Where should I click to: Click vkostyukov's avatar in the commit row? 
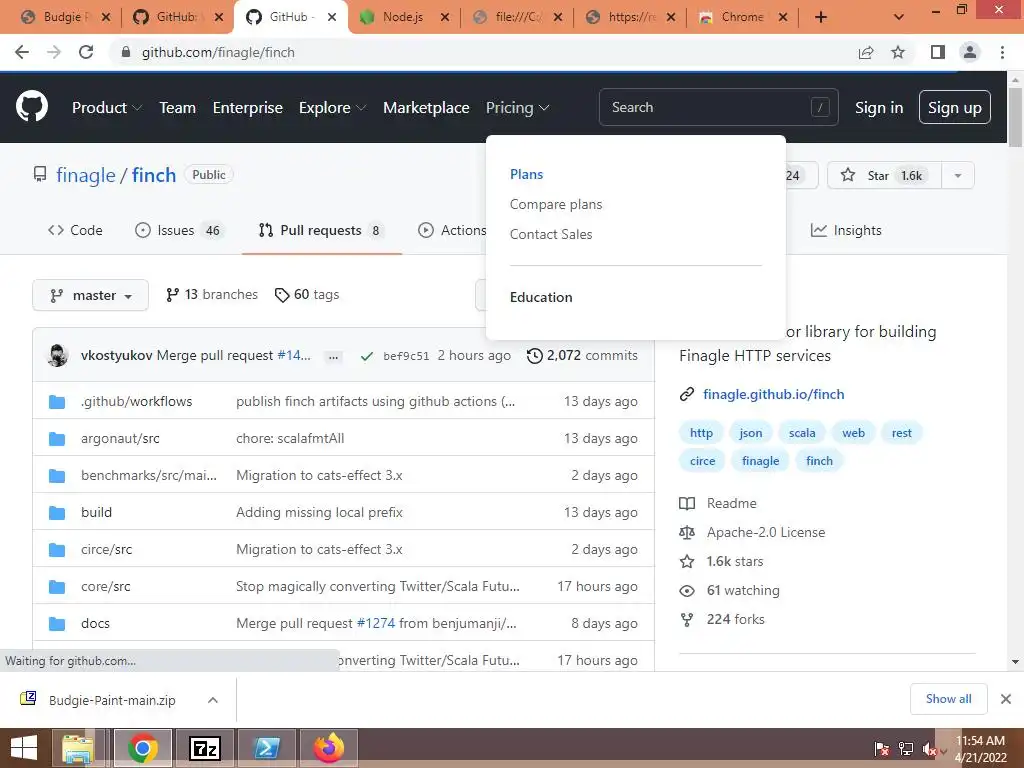(x=58, y=355)
